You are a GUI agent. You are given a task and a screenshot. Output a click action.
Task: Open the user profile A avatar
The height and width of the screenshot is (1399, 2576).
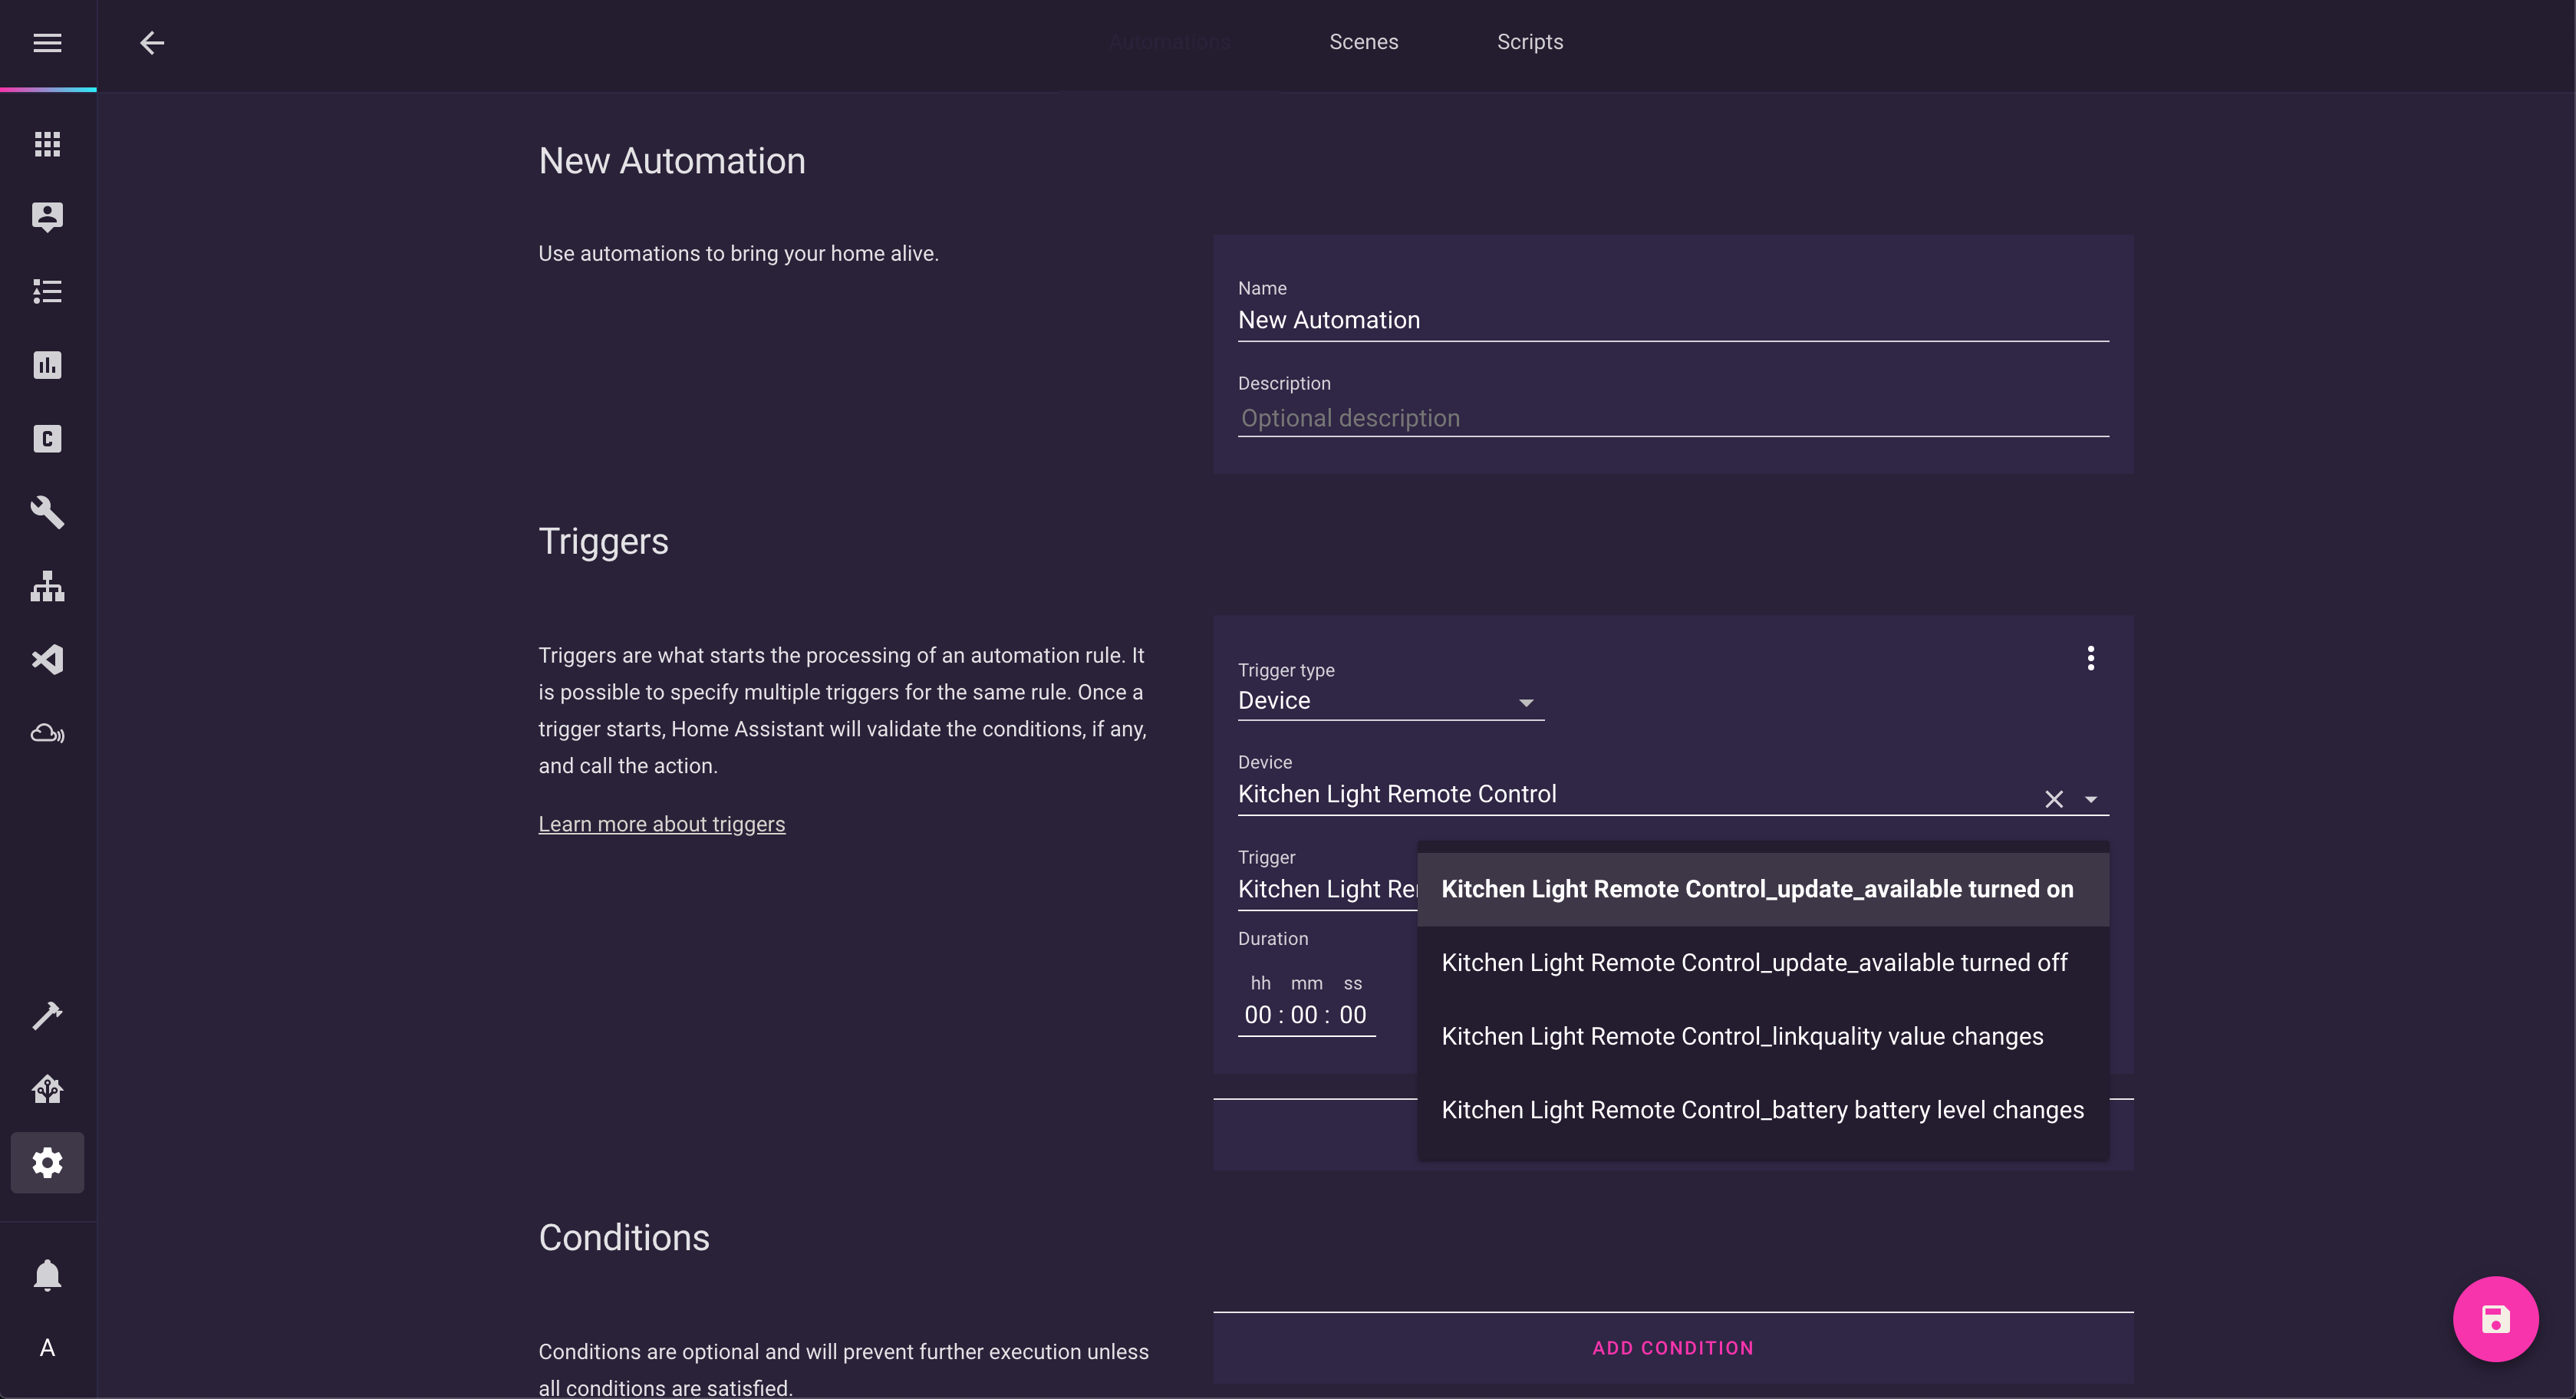pyautogui.click(x=47, y=1348)
